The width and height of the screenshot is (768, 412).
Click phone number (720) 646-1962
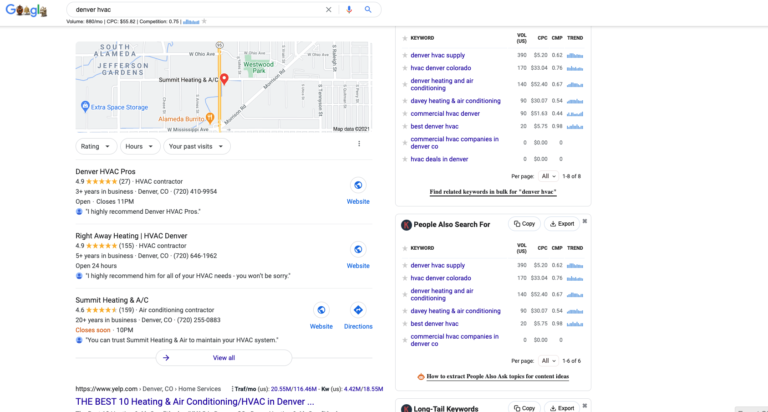(195, 256)
